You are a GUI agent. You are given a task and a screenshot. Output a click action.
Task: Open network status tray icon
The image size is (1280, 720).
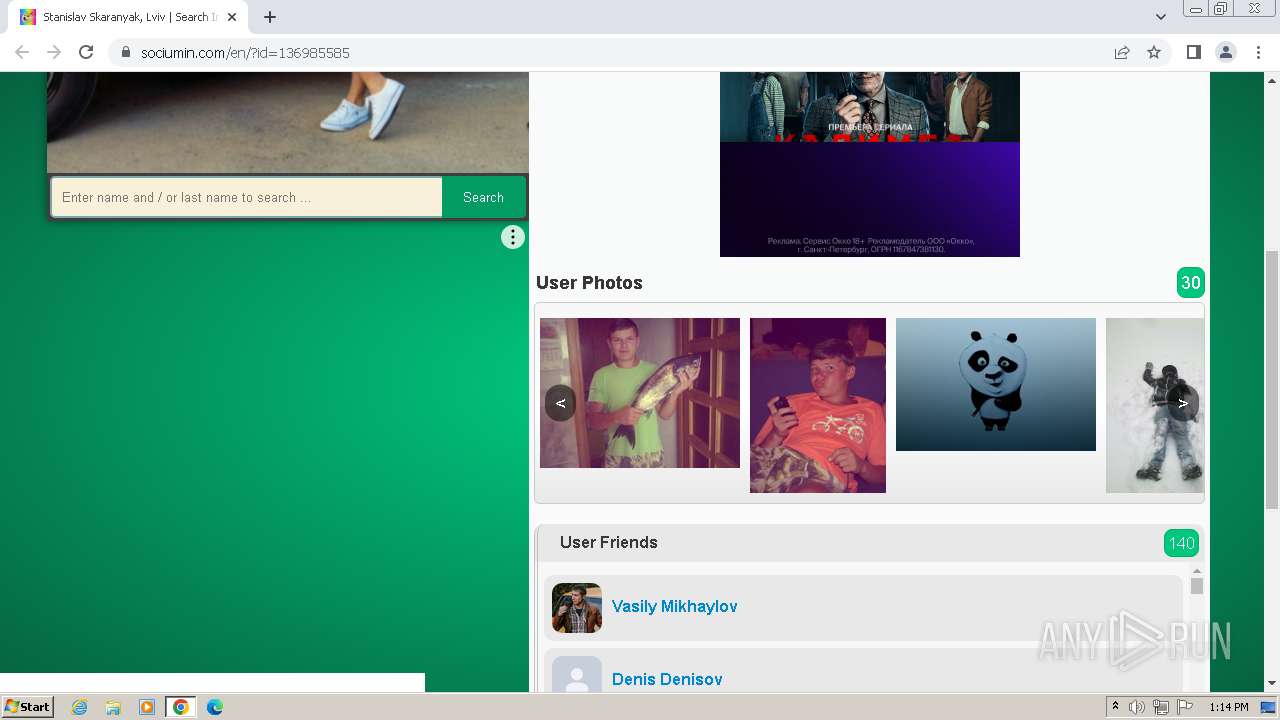(1161, 707)
